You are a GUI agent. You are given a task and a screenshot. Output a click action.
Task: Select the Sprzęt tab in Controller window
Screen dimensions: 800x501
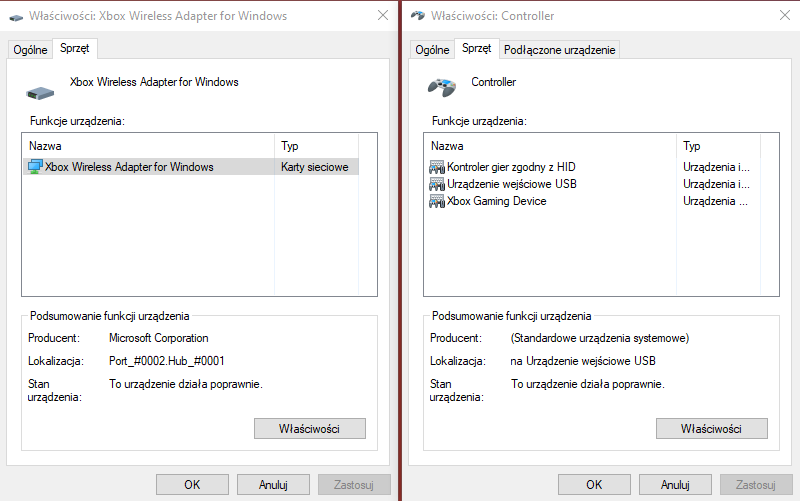coord(477,48)
